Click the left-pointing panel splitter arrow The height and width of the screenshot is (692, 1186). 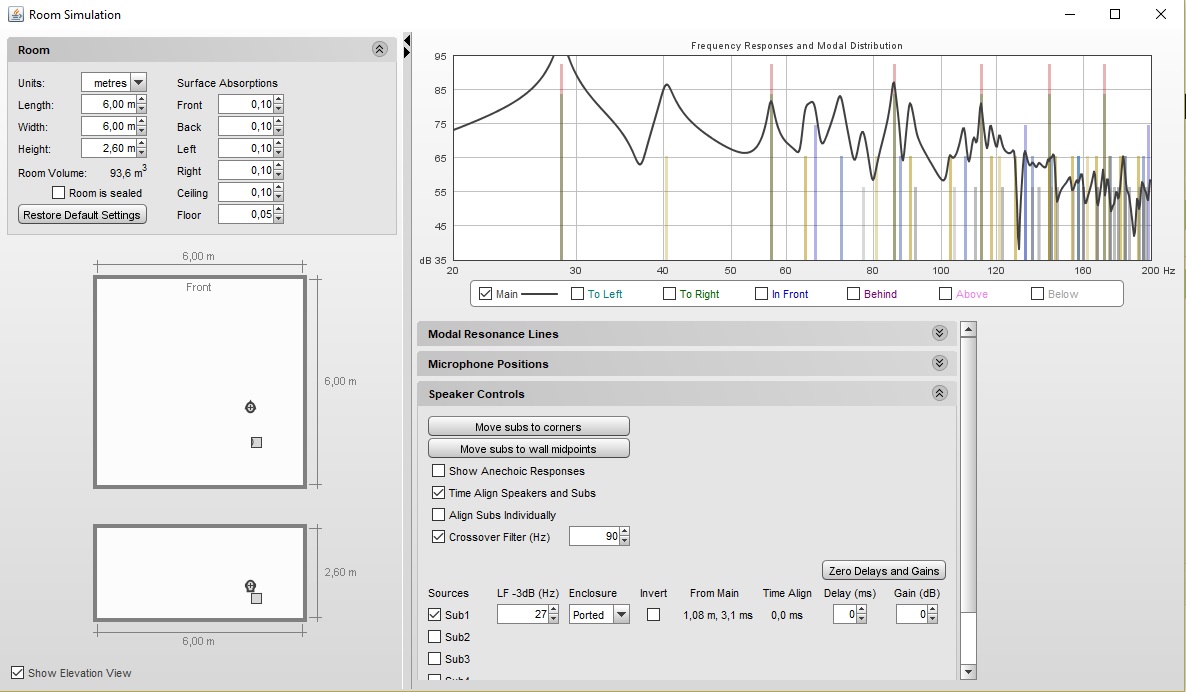tap(407, 40)
